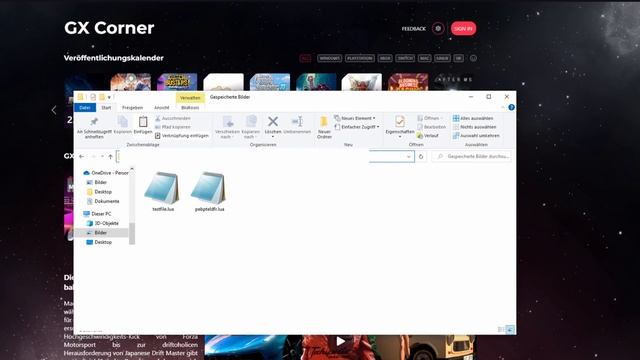Collapse the ribbon with the chevron

(502, 107)
